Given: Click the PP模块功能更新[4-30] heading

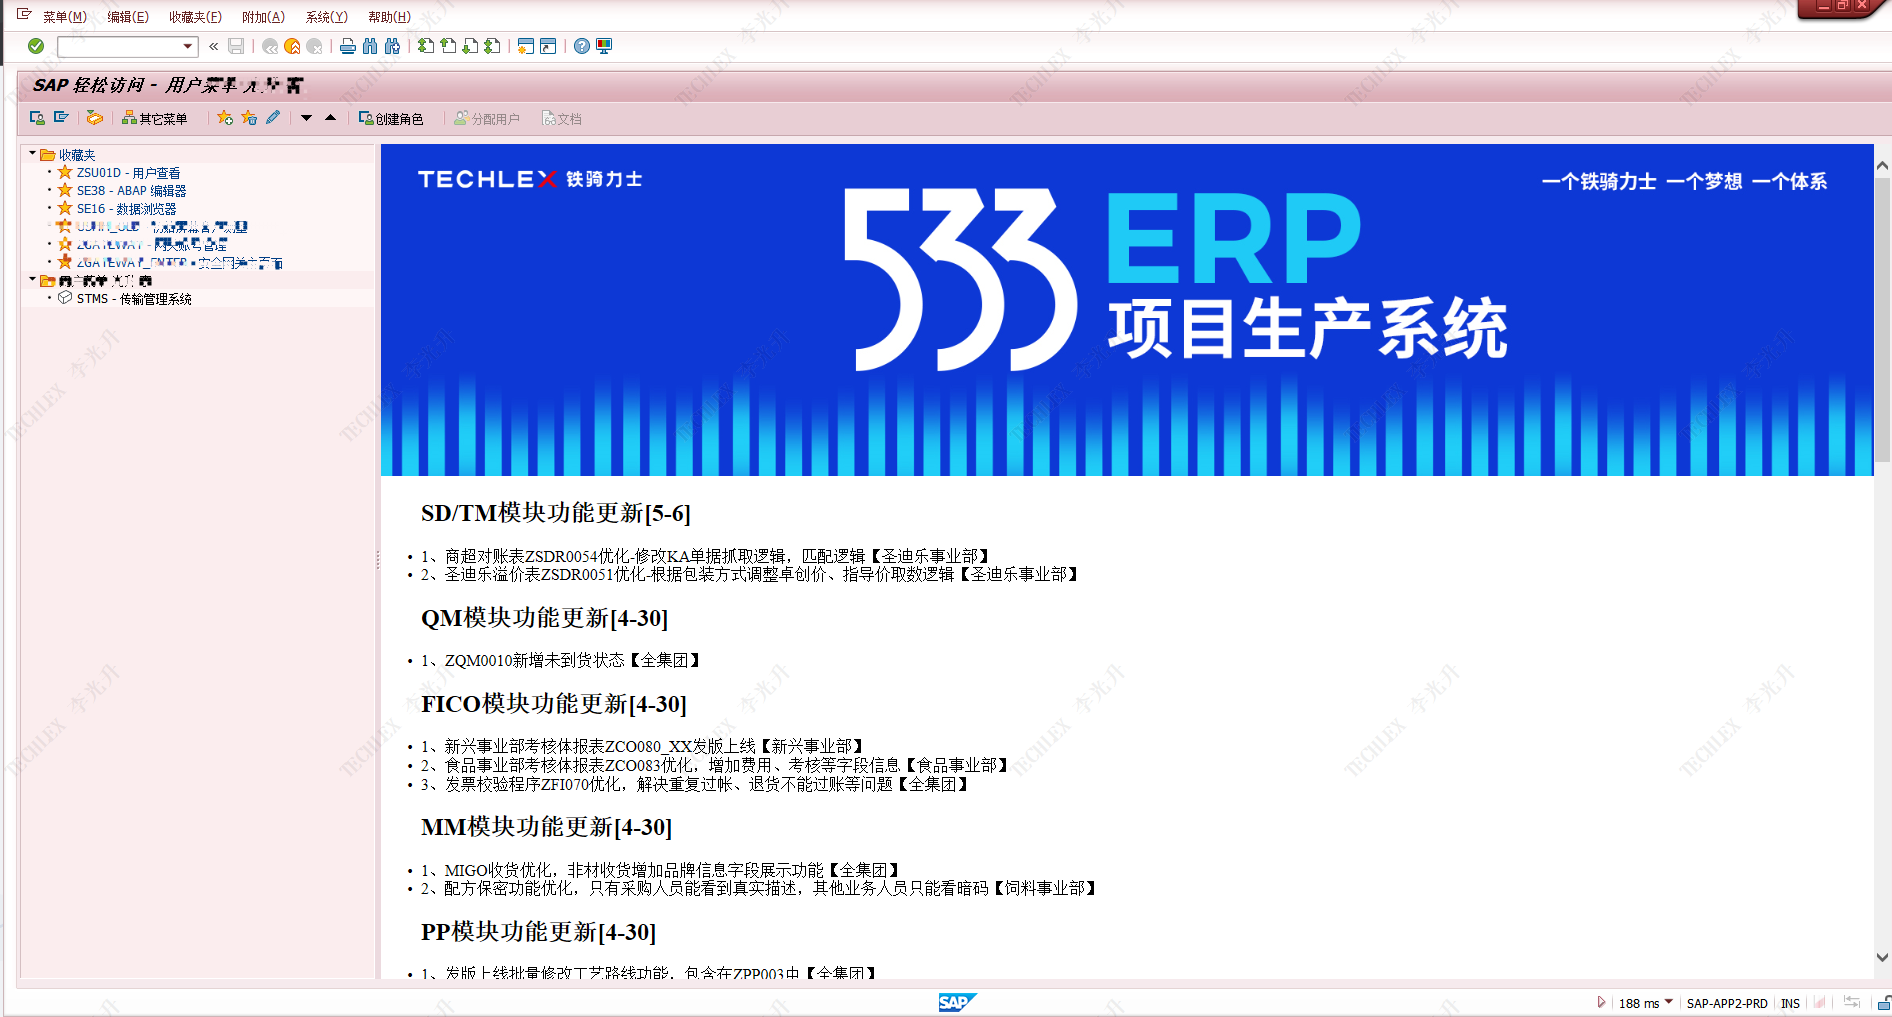Looking at the screenshot, I should click(539, 932).
